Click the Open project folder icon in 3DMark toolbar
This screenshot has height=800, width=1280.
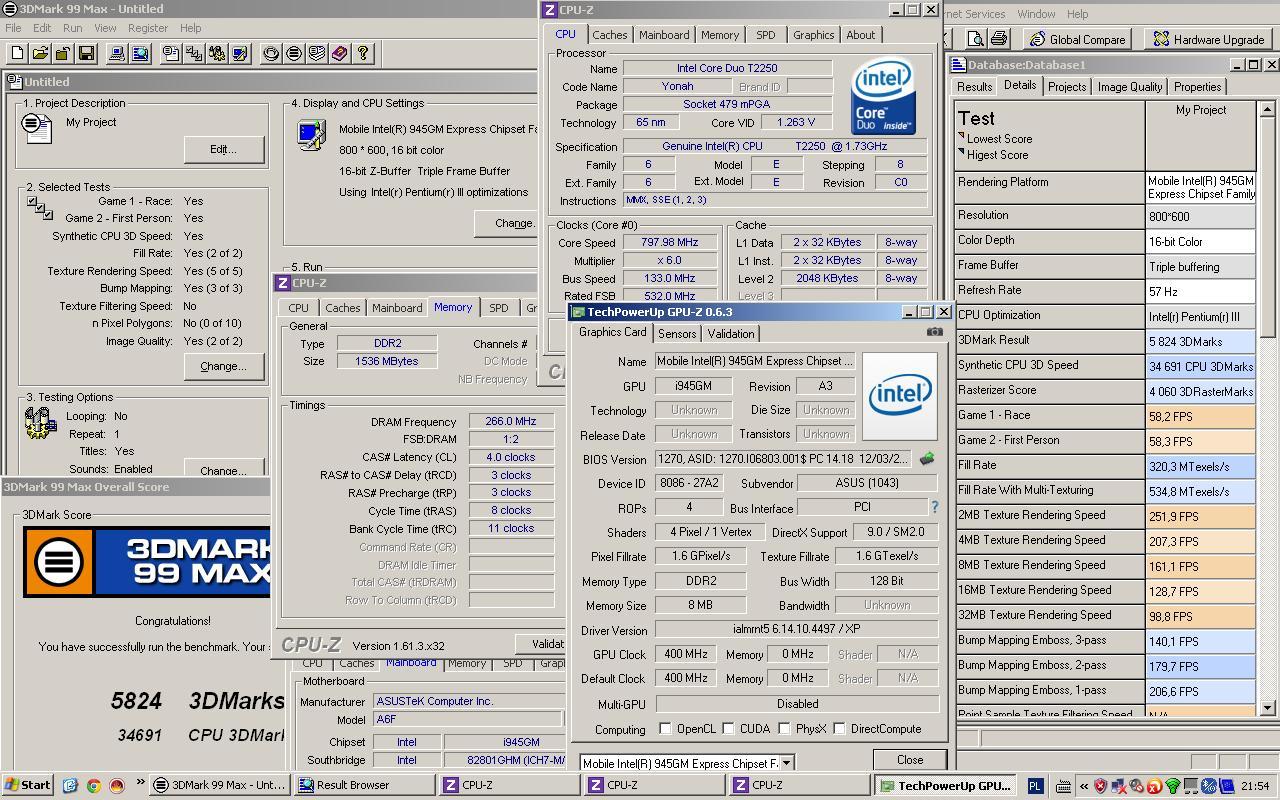(40, 53)
